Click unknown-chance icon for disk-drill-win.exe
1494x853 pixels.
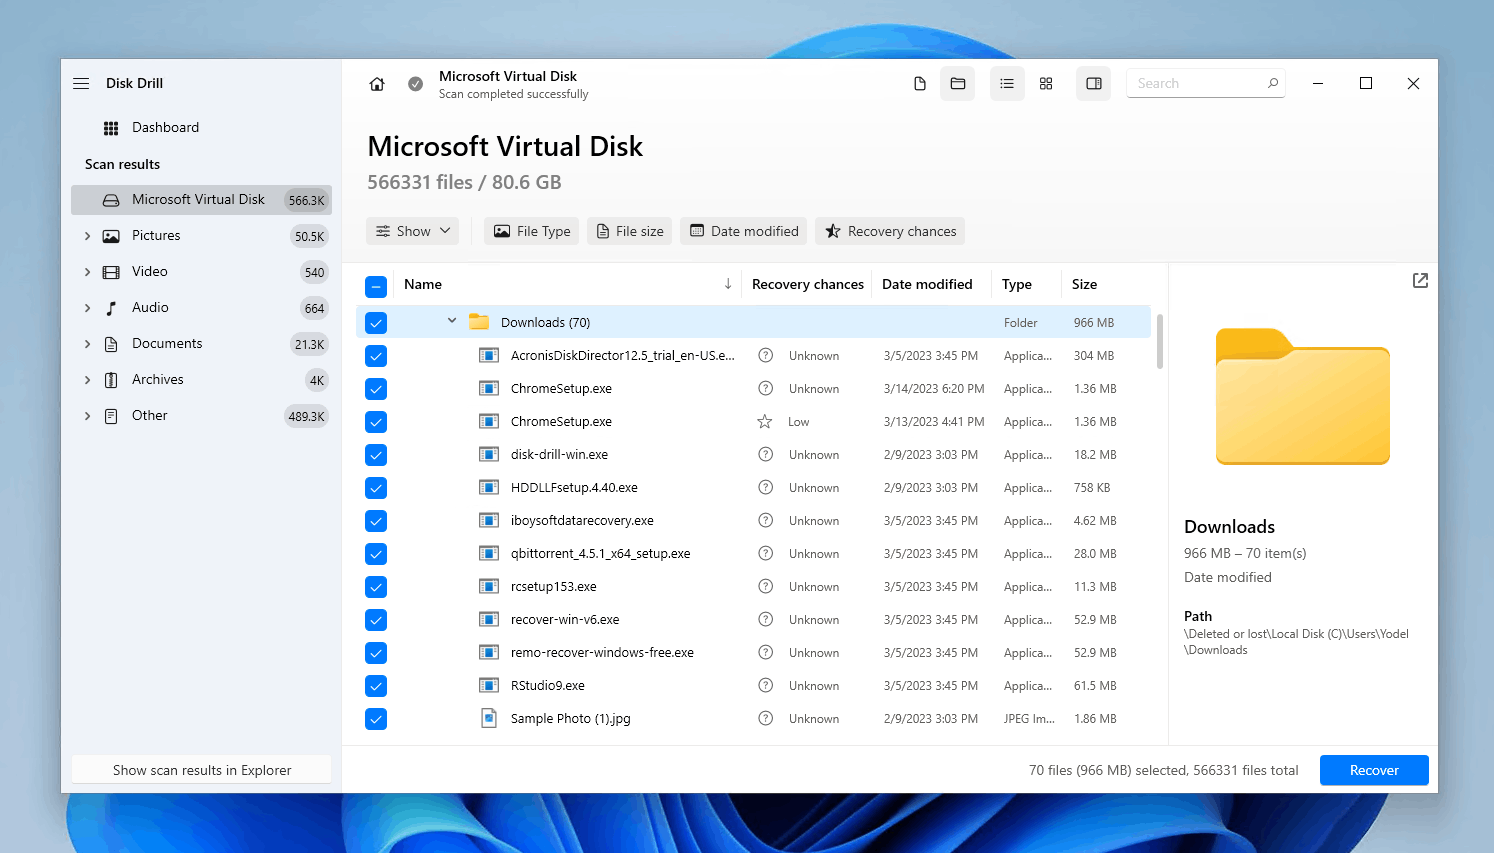765,455
